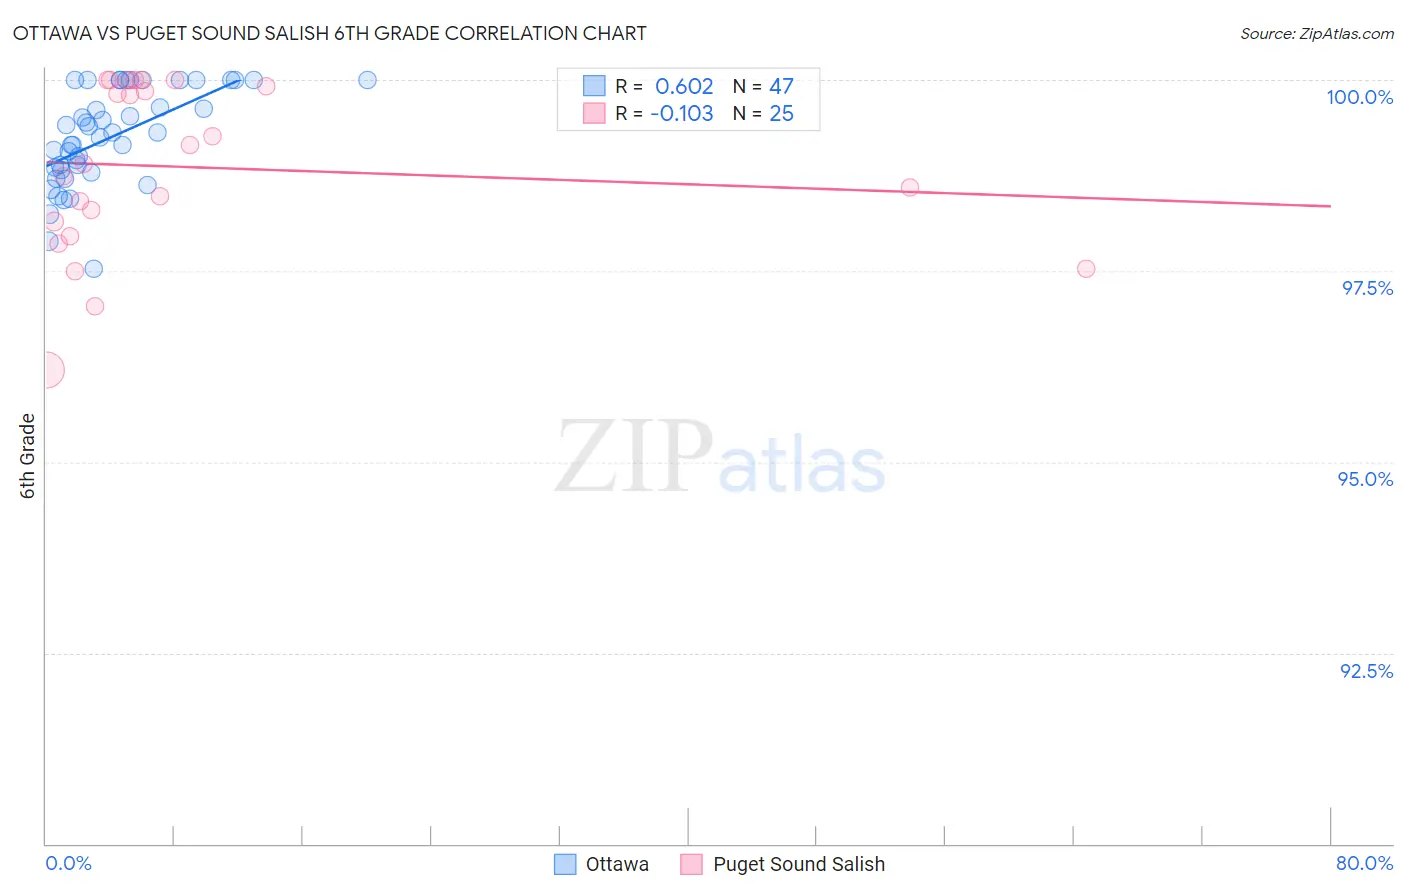The width and height of the screenshot is (1406, 892).
Task: Click the 95.0% y-axis label
Action: [x=1365, y=479]
